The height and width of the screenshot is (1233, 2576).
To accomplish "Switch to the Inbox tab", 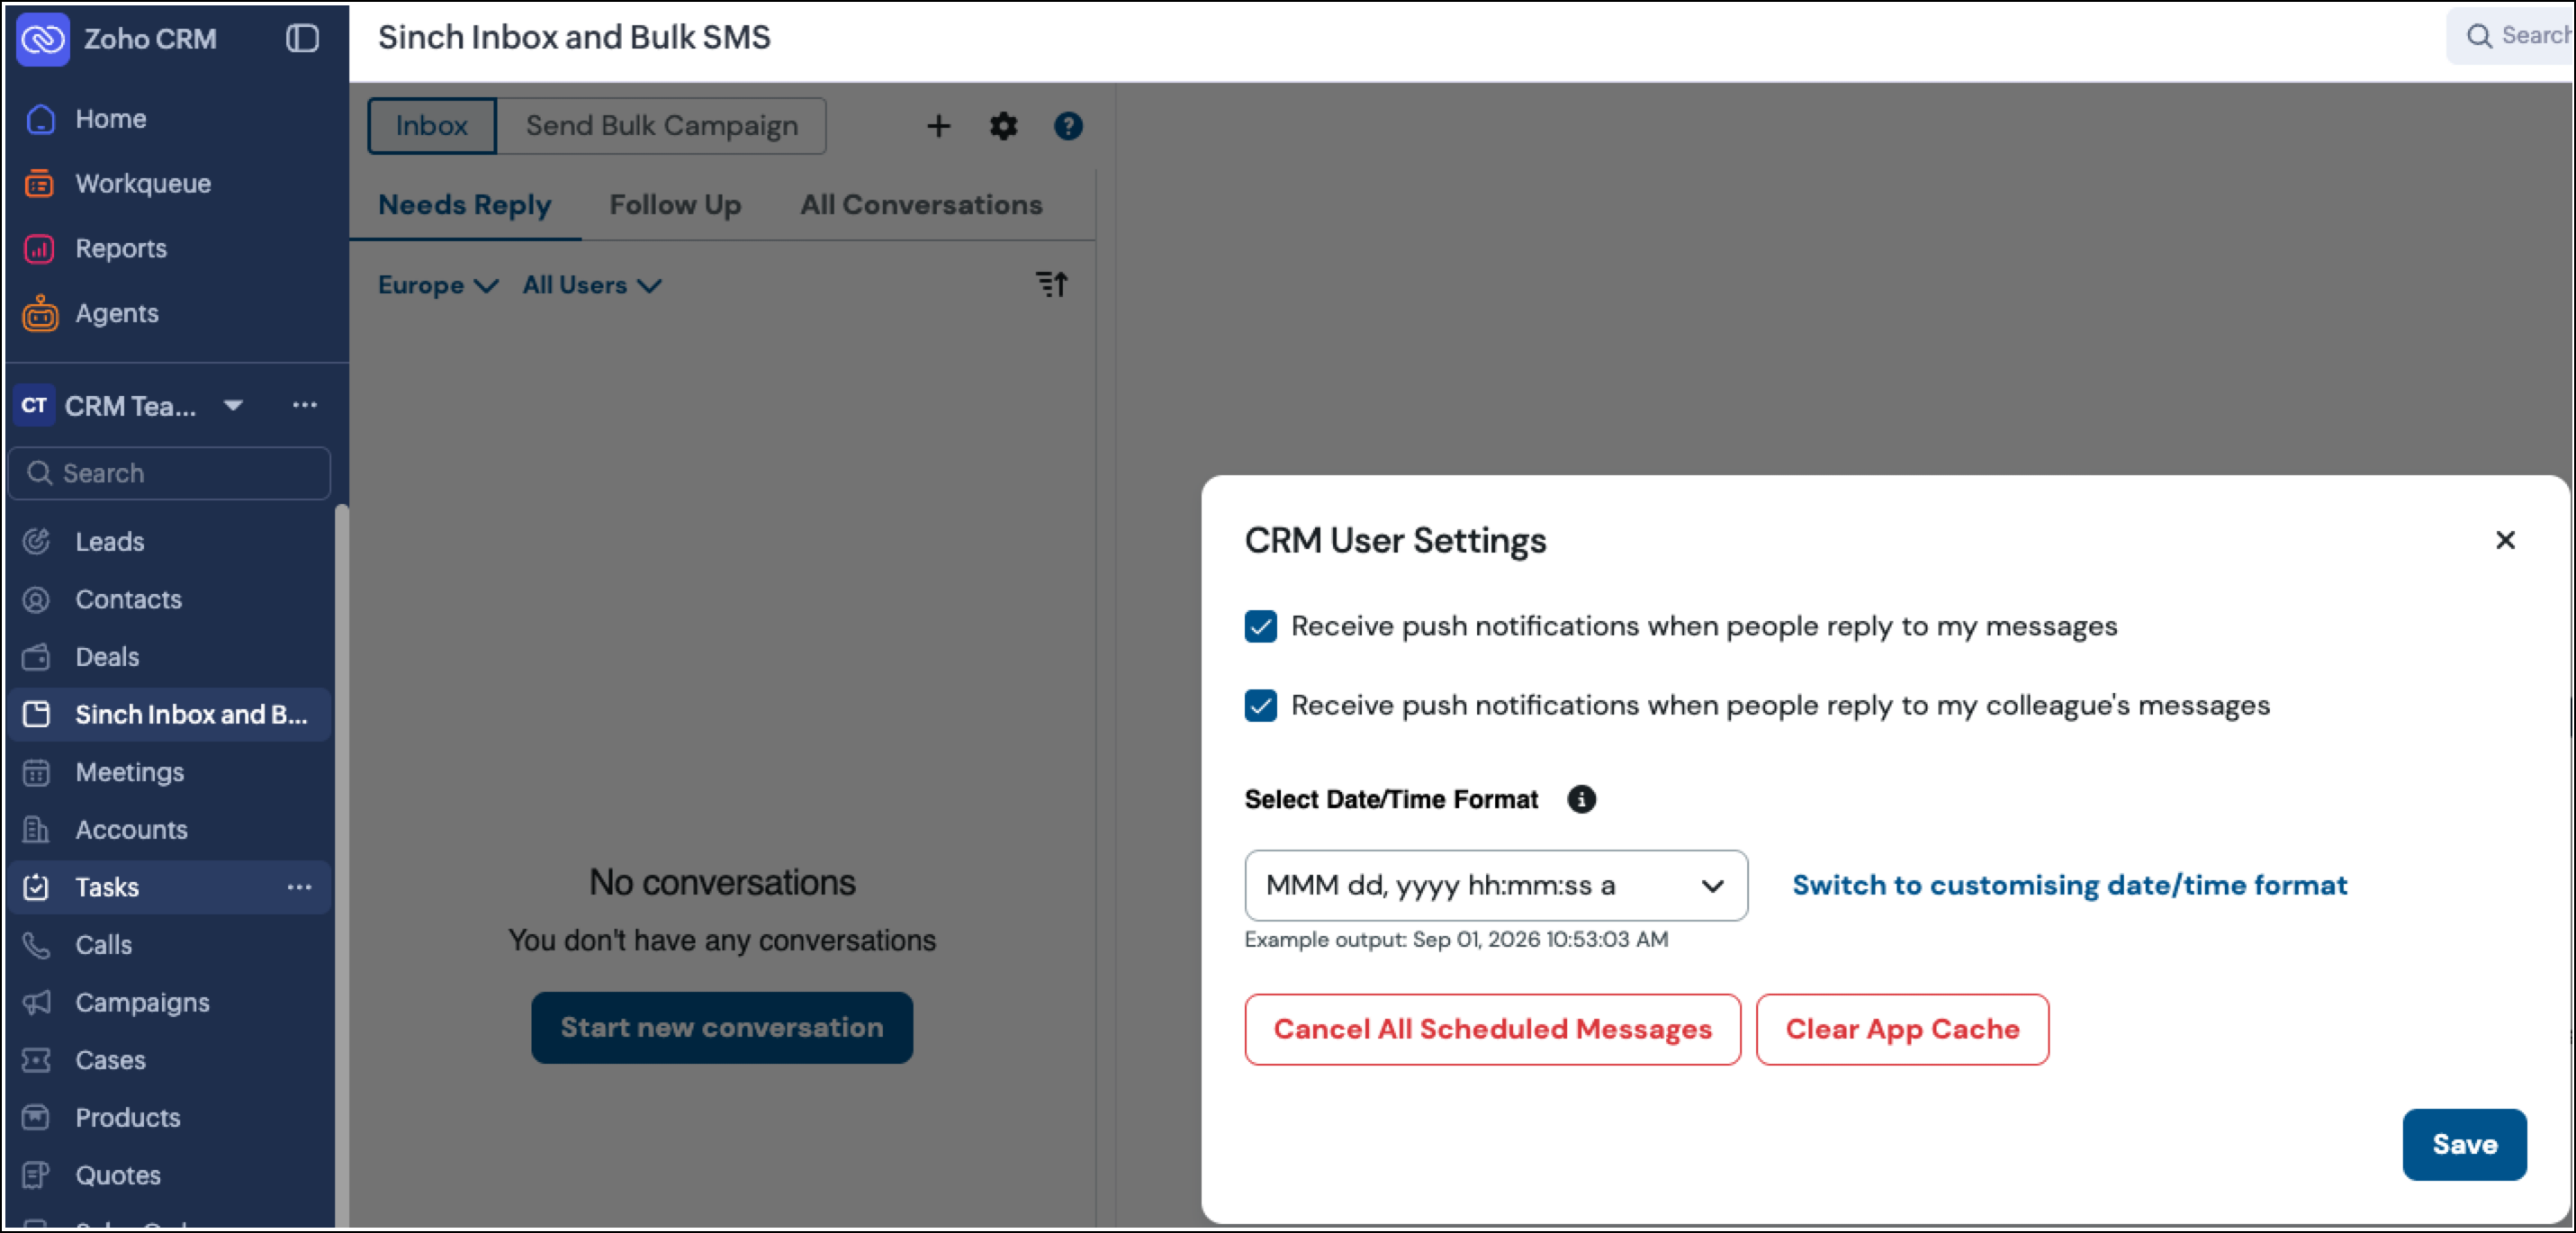I will click(x=431, y=126).
